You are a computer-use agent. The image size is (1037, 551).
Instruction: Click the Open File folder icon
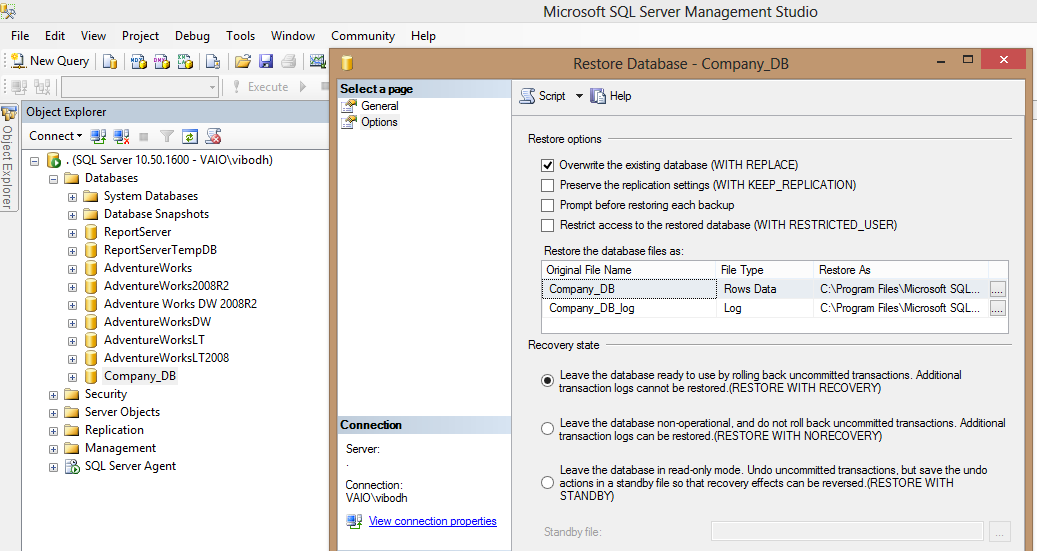(242, 61)
